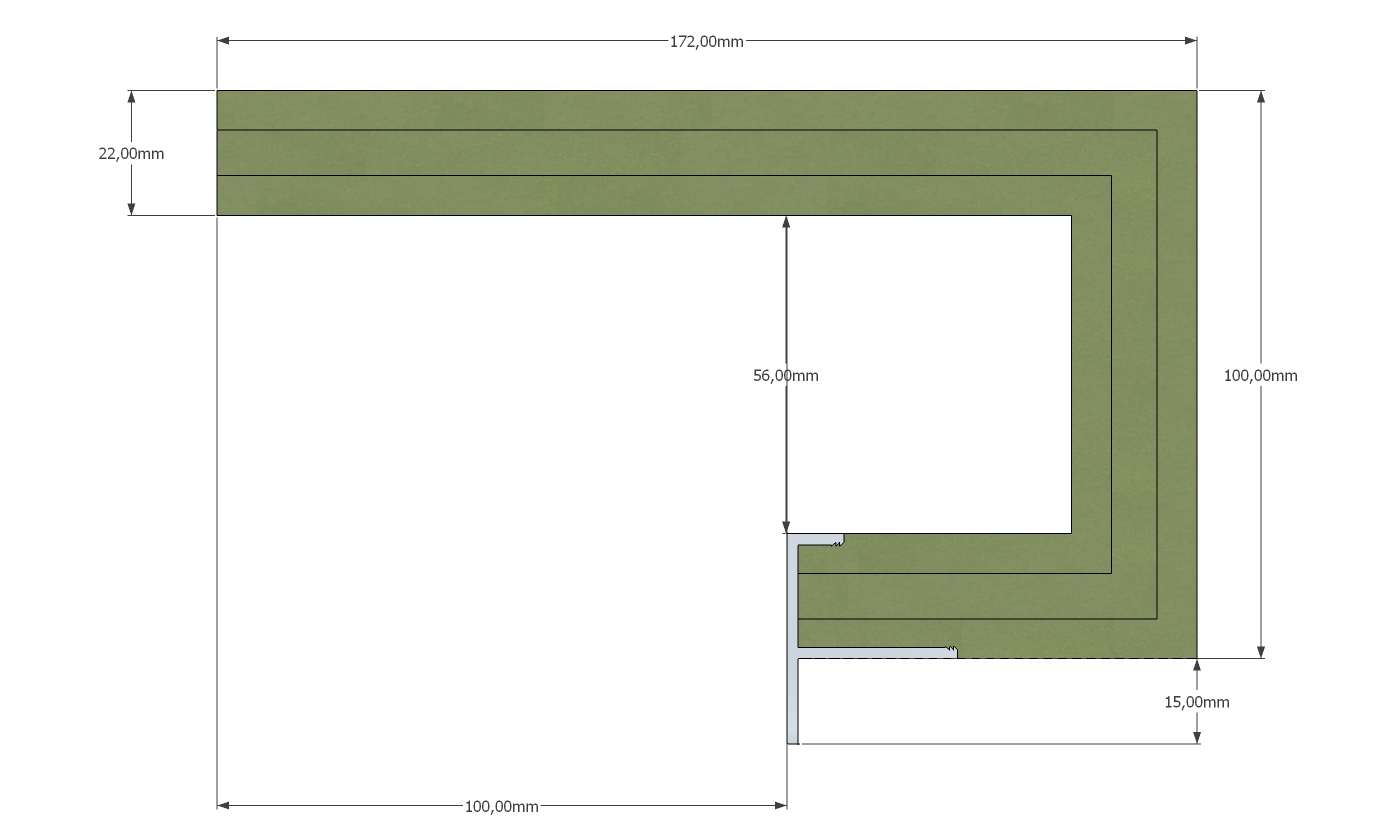Select the 56,00mm dimension label

785,376
